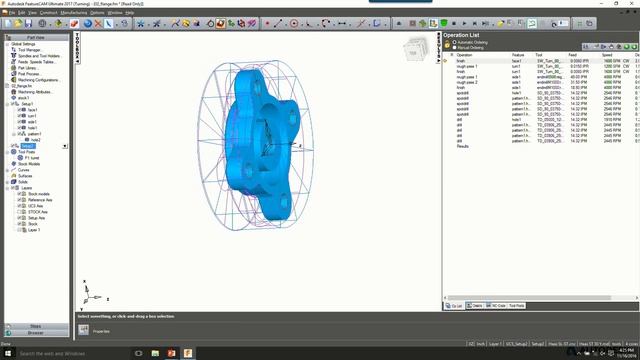
Task: Open Post Process item in tree
Action: click(29, 74)
